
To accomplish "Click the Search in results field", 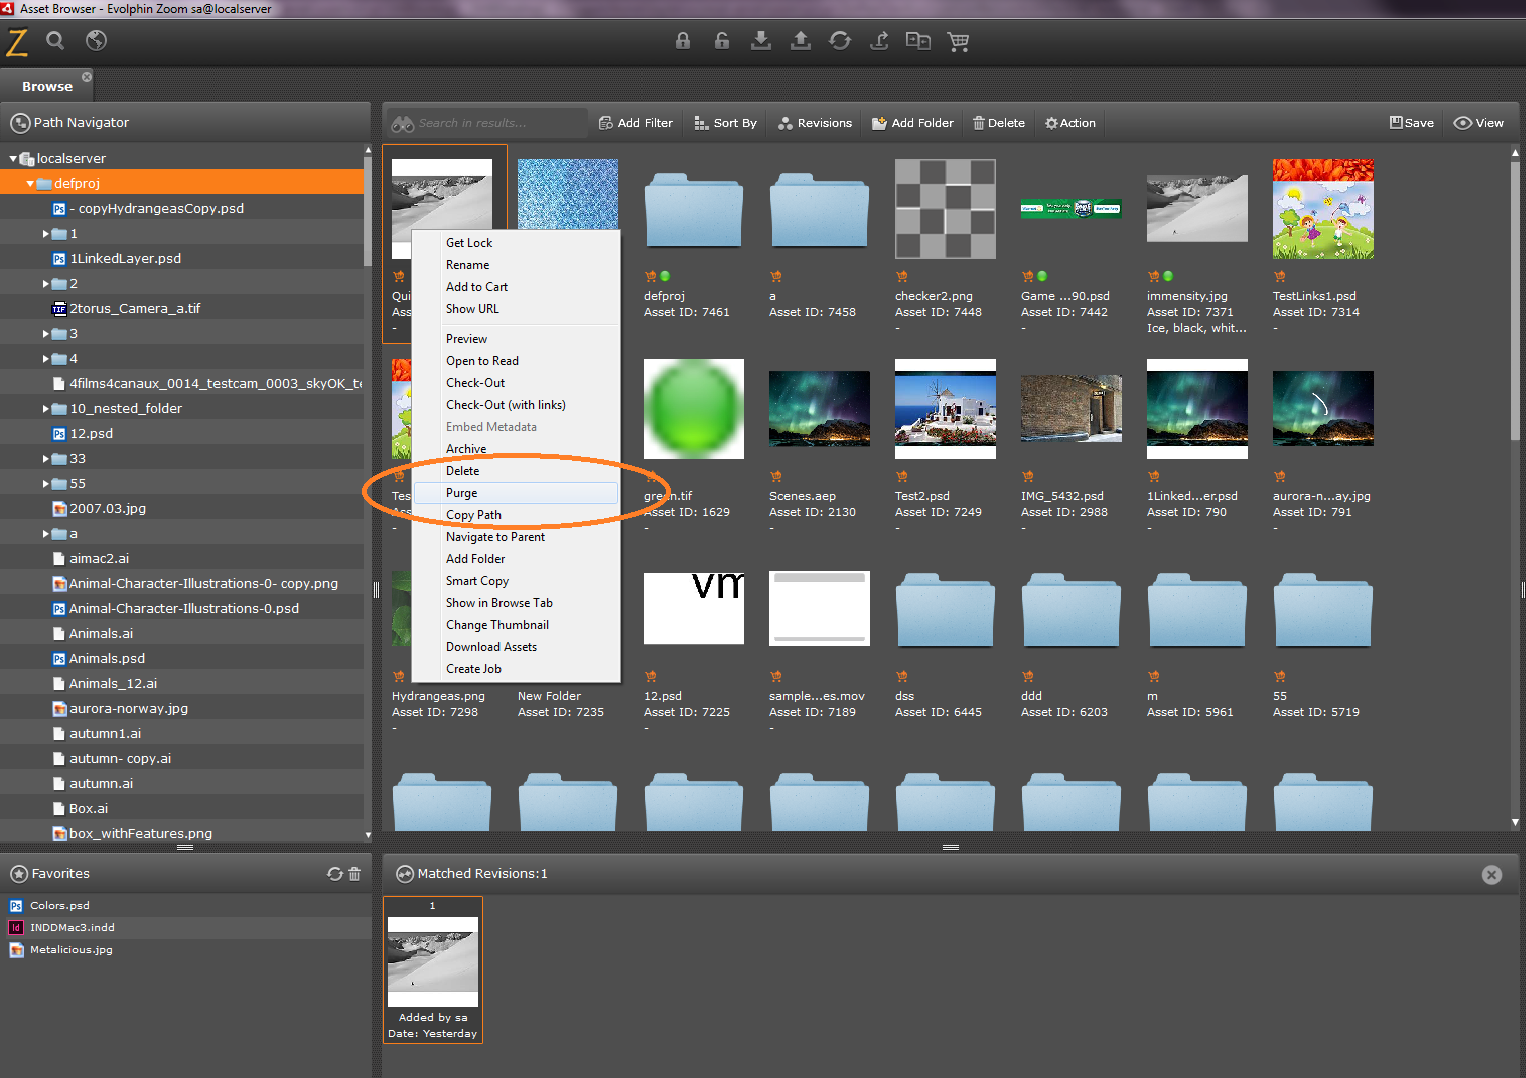I will [x=488, y=123].
